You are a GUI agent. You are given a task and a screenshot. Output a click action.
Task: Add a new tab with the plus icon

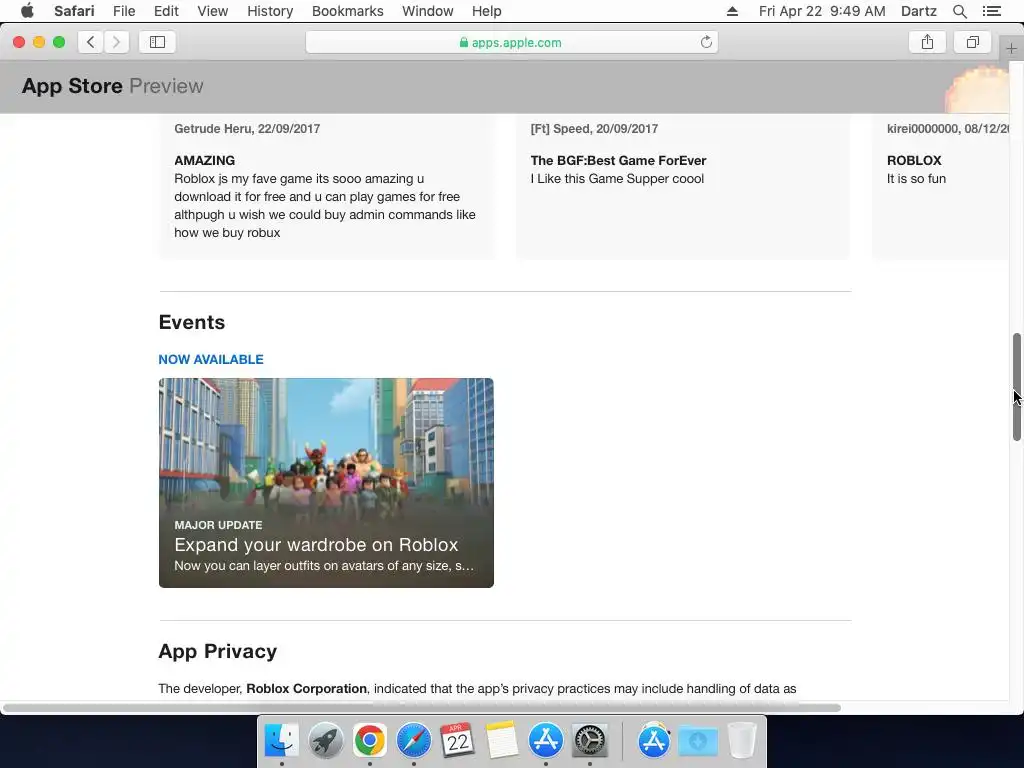1011,48
